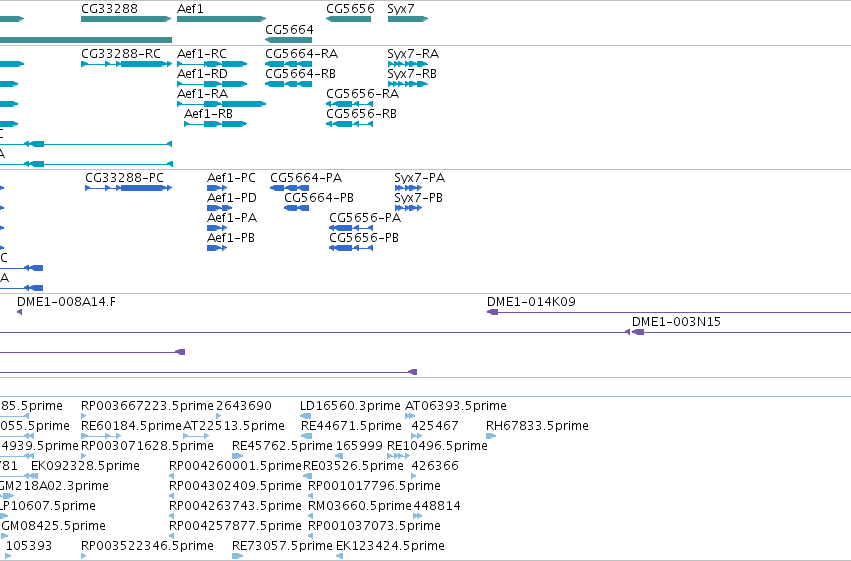This screenshot has width=851, height=561.
Task: Select EST RP001017796.5prime
Action: click(374, 486)
